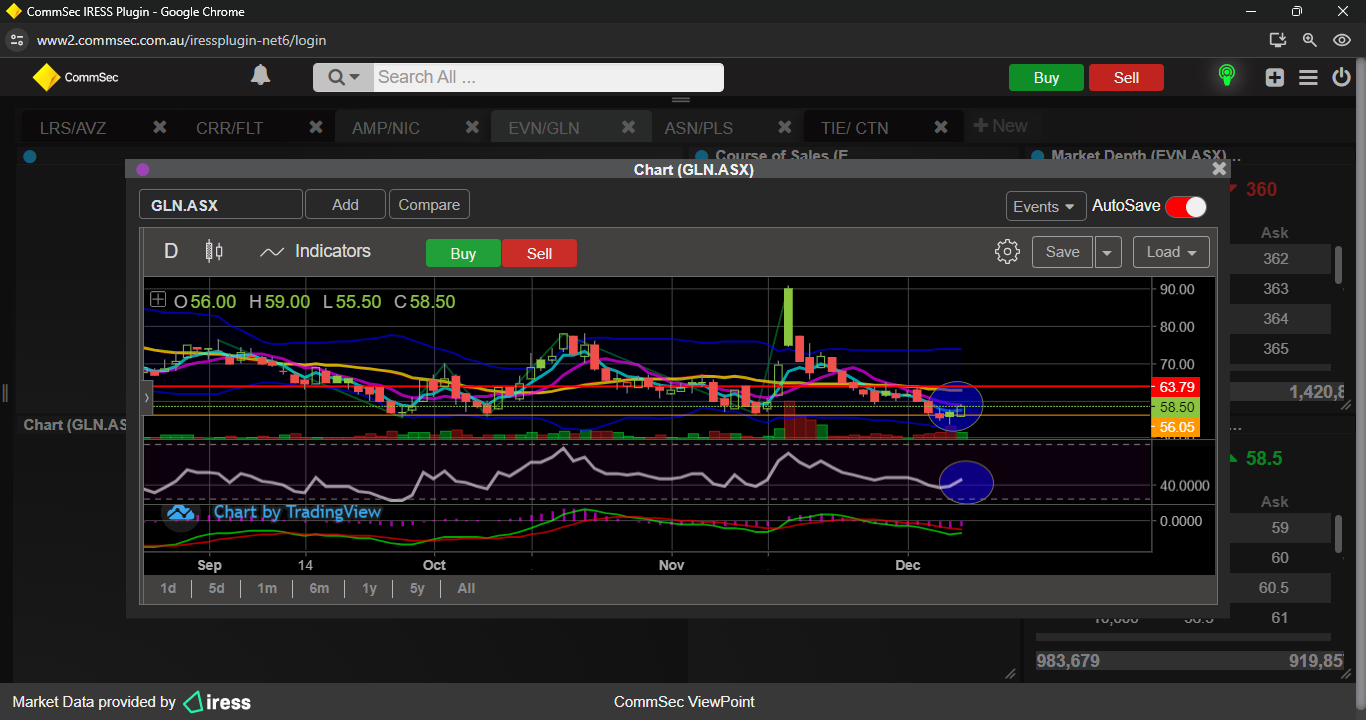Open dropdown arrow next to Save
The height and width of the screenshot is (720, 1366).
tap(1107, 252)
